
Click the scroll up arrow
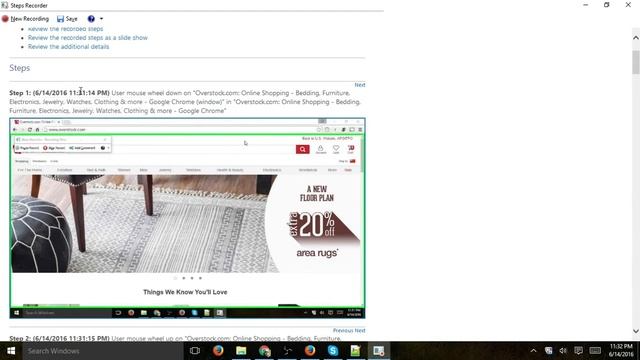click(x=636, y=38)
